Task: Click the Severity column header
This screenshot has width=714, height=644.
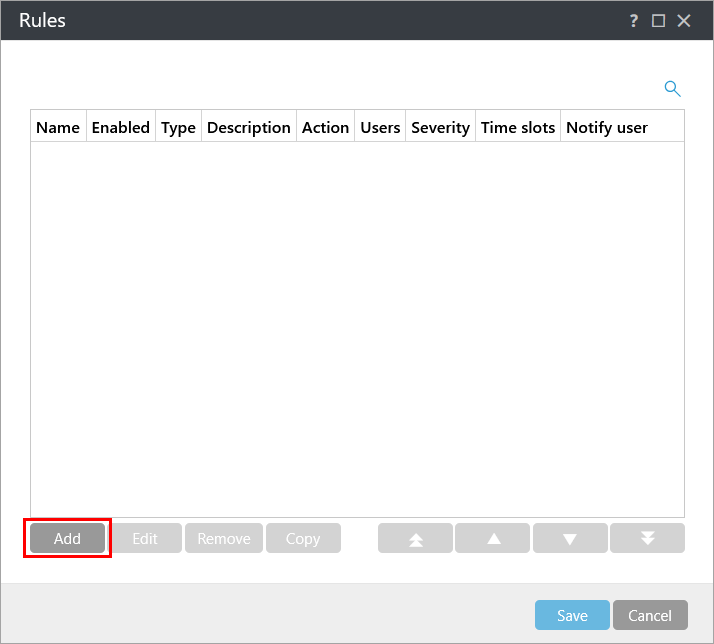Action: click(440, 127)
